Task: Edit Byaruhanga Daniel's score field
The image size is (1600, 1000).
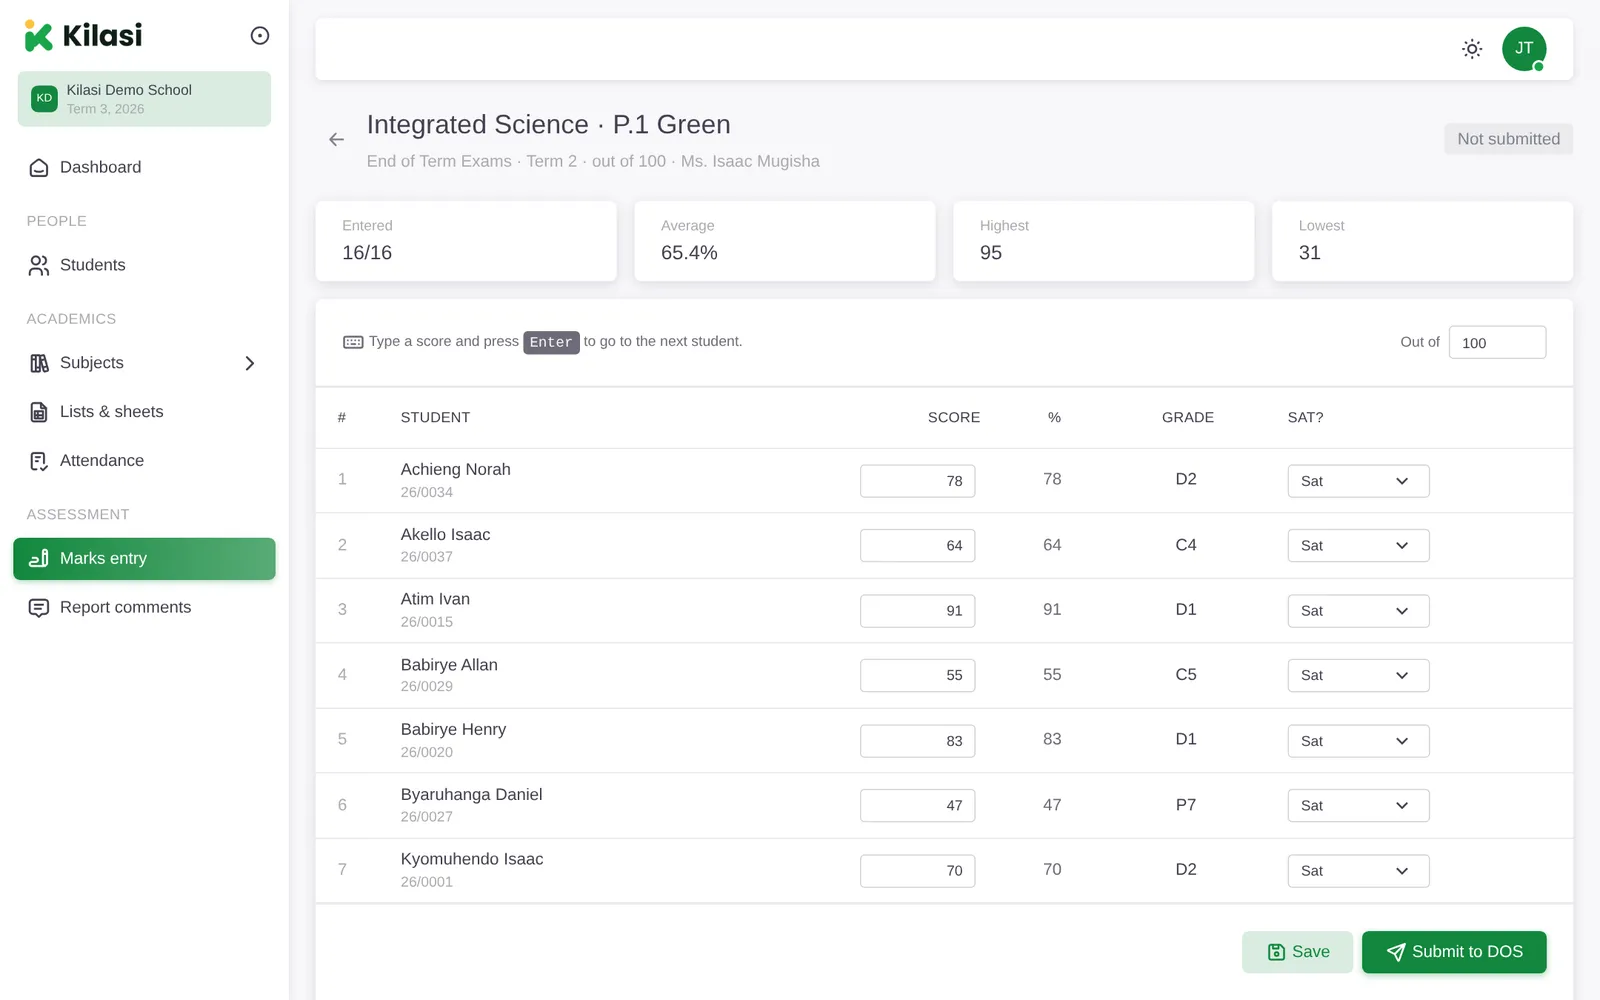Action: point(917,806)
